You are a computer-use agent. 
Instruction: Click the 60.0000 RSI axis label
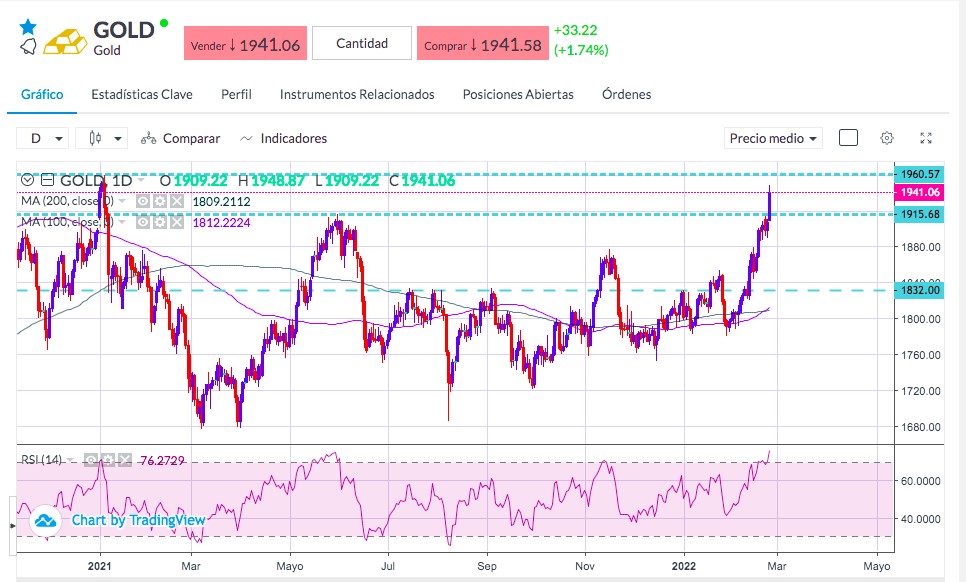pyautogui.click(x=920, y=481)
